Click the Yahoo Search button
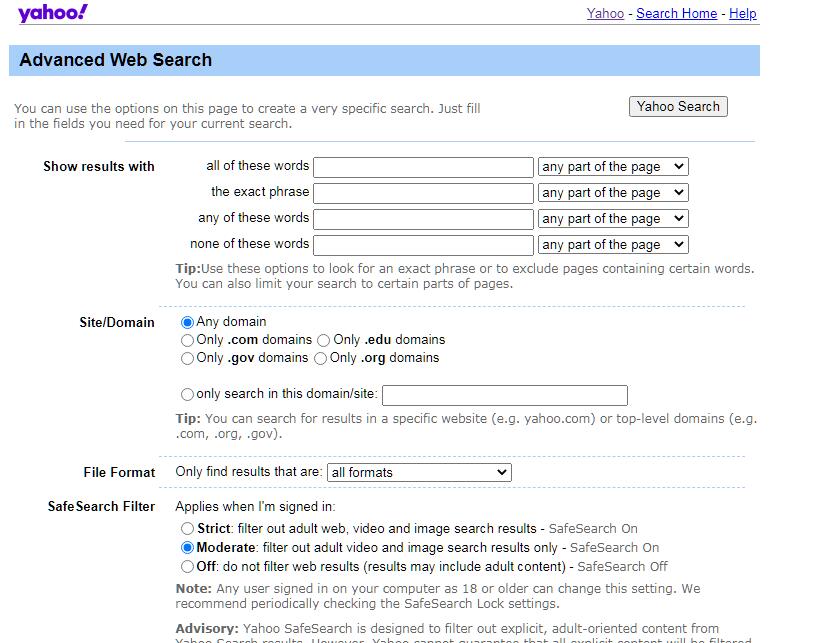This screenshot has height=643, width=824. [678, 107]
